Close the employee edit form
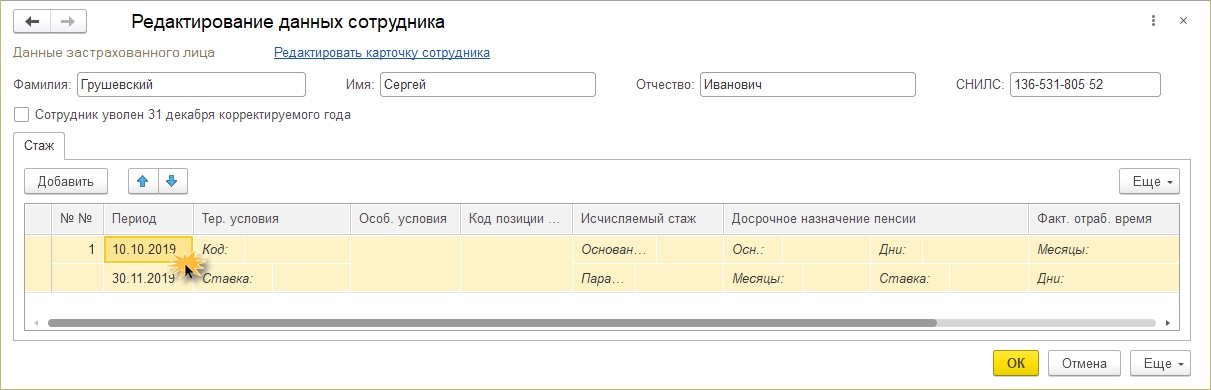 tap(1183, 21)
